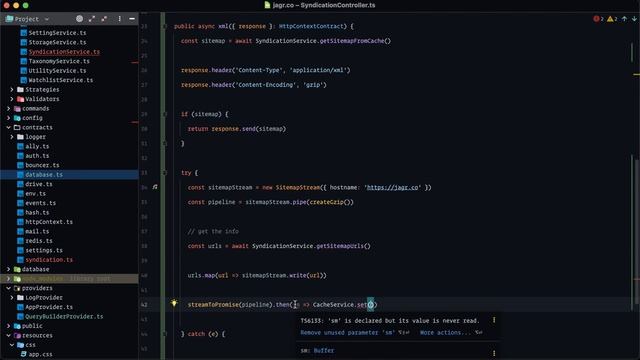Expand the database folder

[9, 269]
